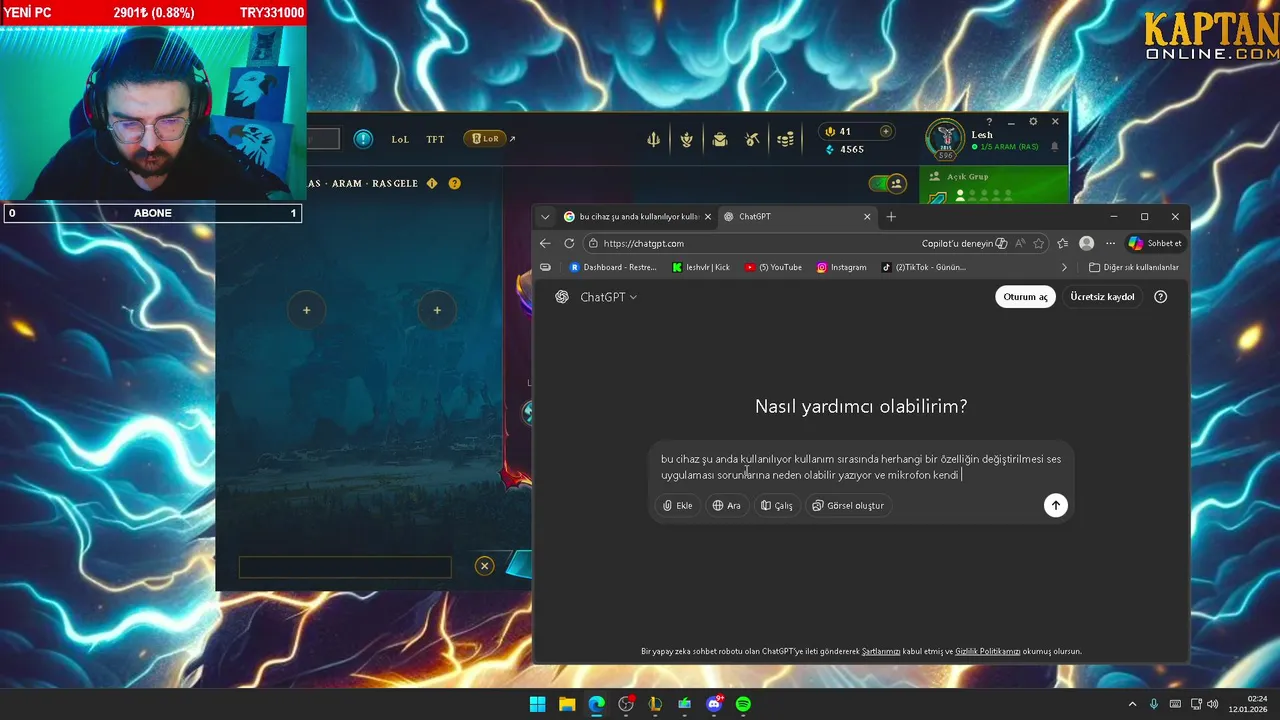Viewport: 1280px width, 720px height.
Task: Send the ChatGPT message with the arrow button
Action: [1055, 505]
